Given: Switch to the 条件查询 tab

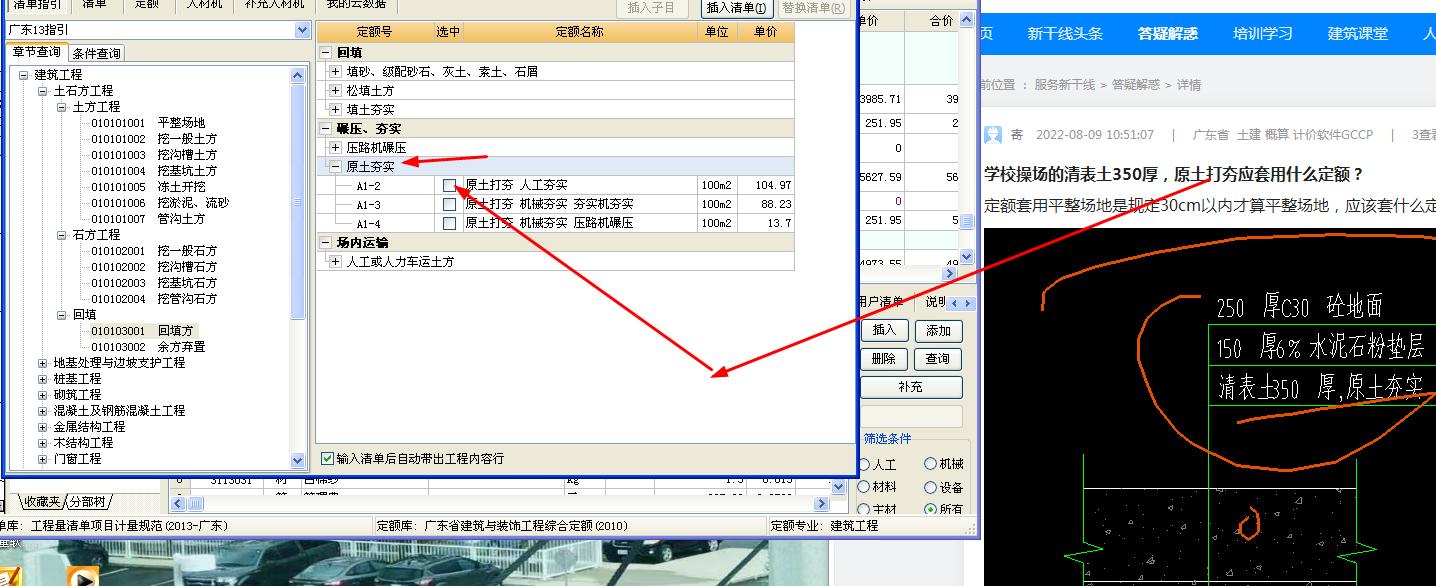Looking at the screenshot, I should (x=96, y=54).
